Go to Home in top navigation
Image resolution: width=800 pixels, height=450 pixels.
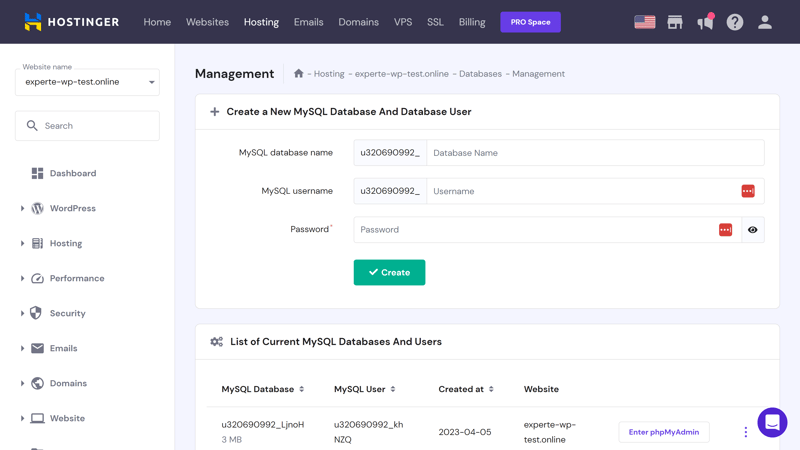157,22
